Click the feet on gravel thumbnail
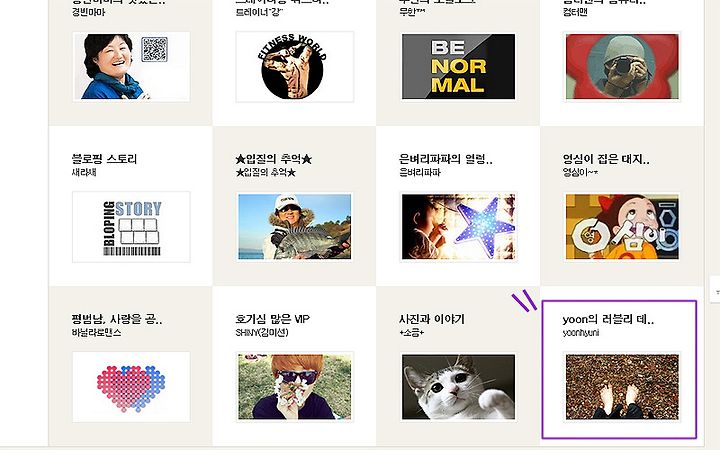Viewport: 720px width, 450px height. coord(622,387)
